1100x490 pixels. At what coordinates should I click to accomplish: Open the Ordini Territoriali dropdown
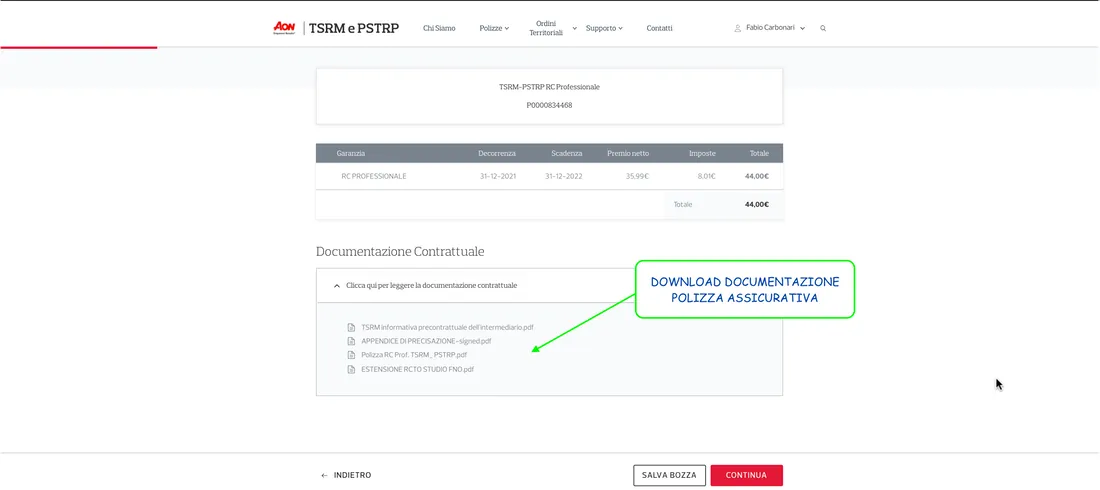click(552, 28)
